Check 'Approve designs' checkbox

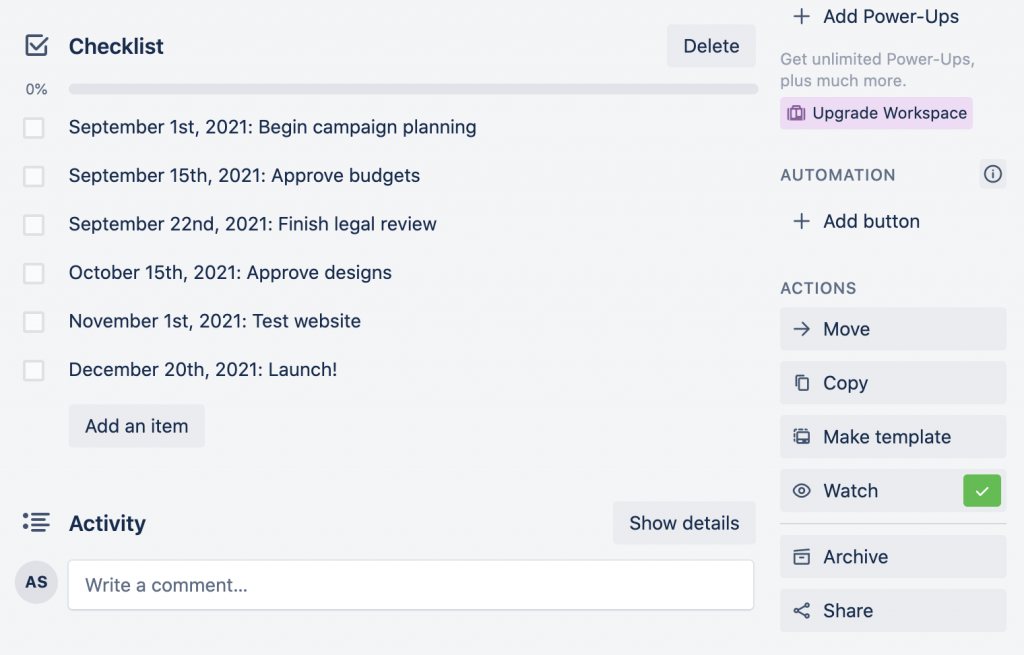pos(34,273)
